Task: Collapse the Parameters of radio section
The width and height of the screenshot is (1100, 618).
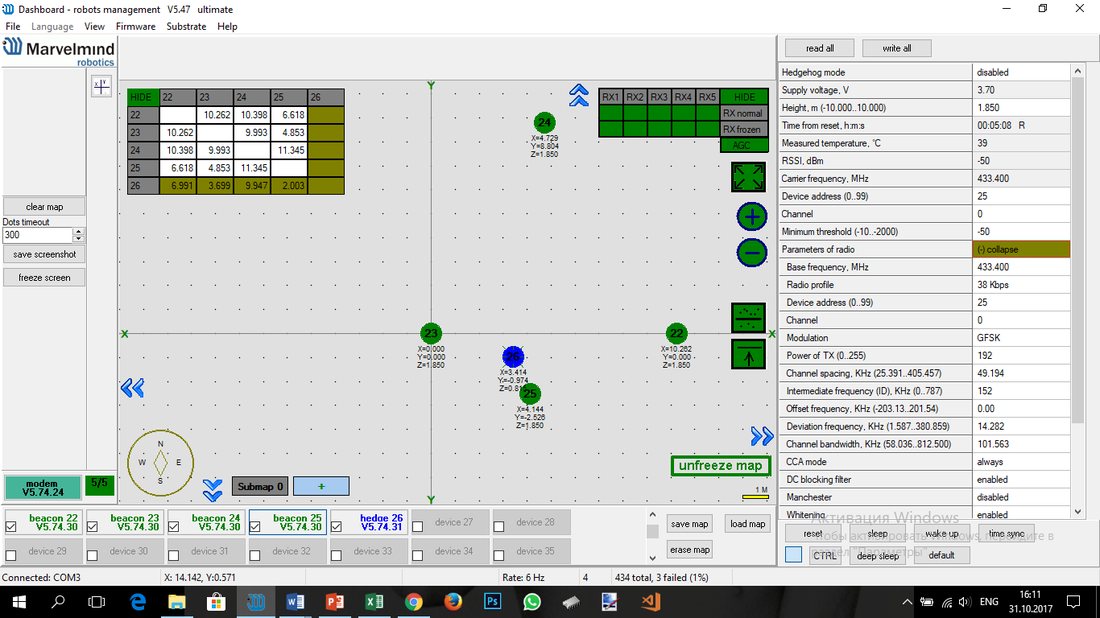Action: click(x=1021, y=249)
